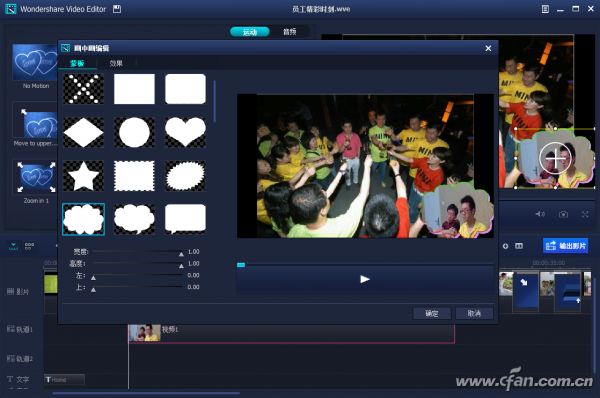
Task: Click the Wondershare Video Editor app logo
Action: pos(11,9)
